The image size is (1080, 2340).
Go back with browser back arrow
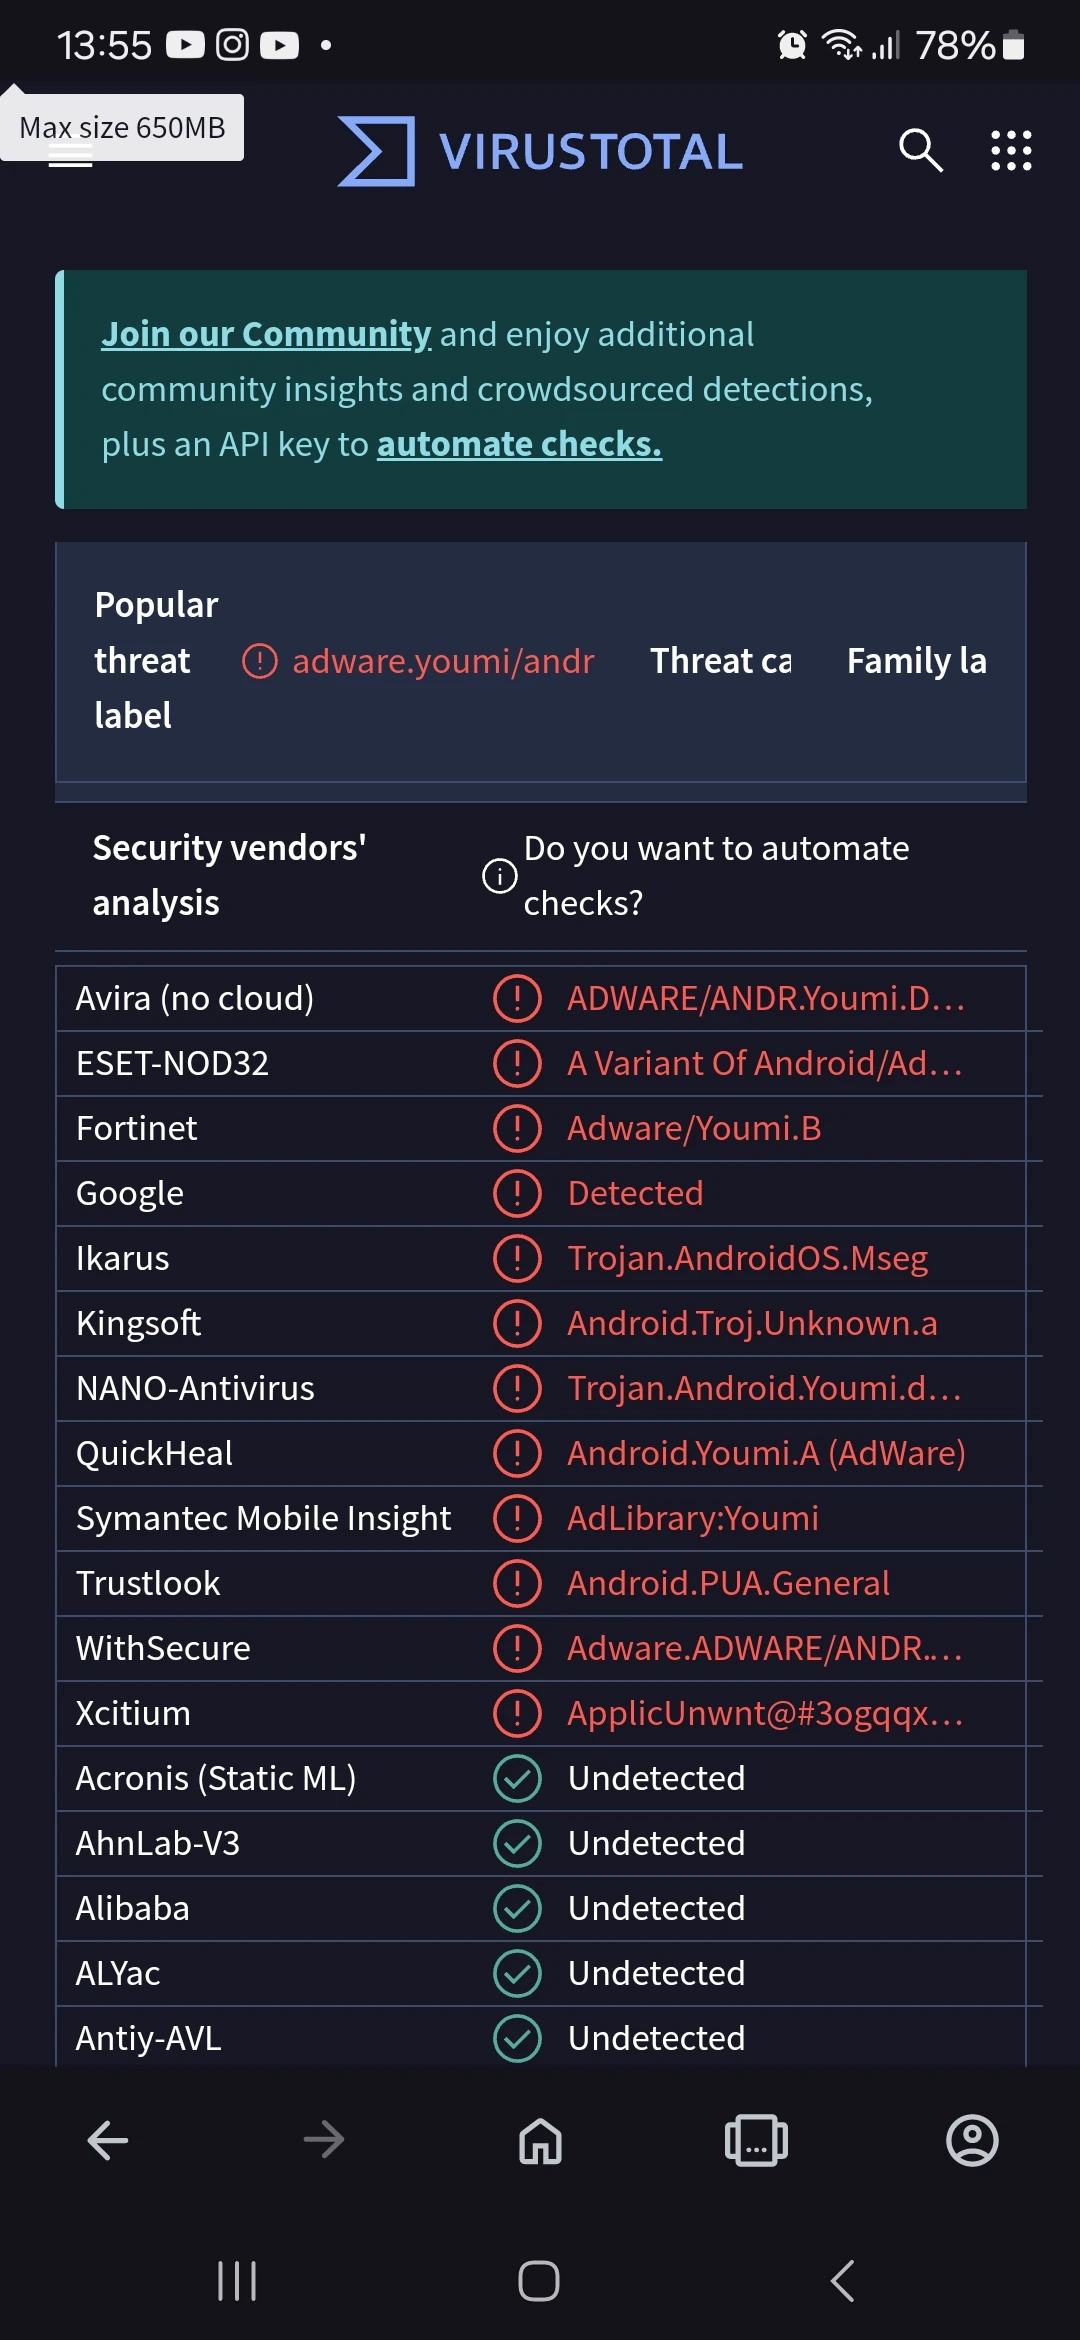tap(108, 2141)
